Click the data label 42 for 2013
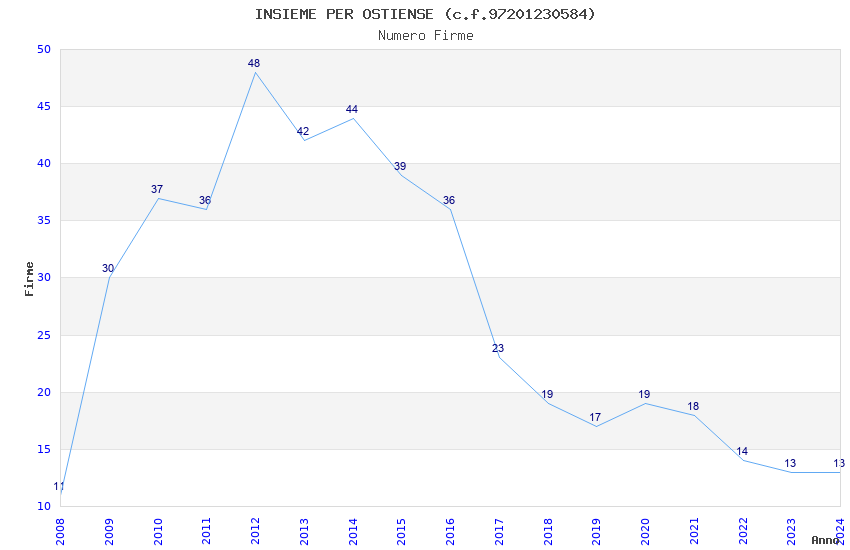The image size is (850, 550). click(x=302, y=131)
